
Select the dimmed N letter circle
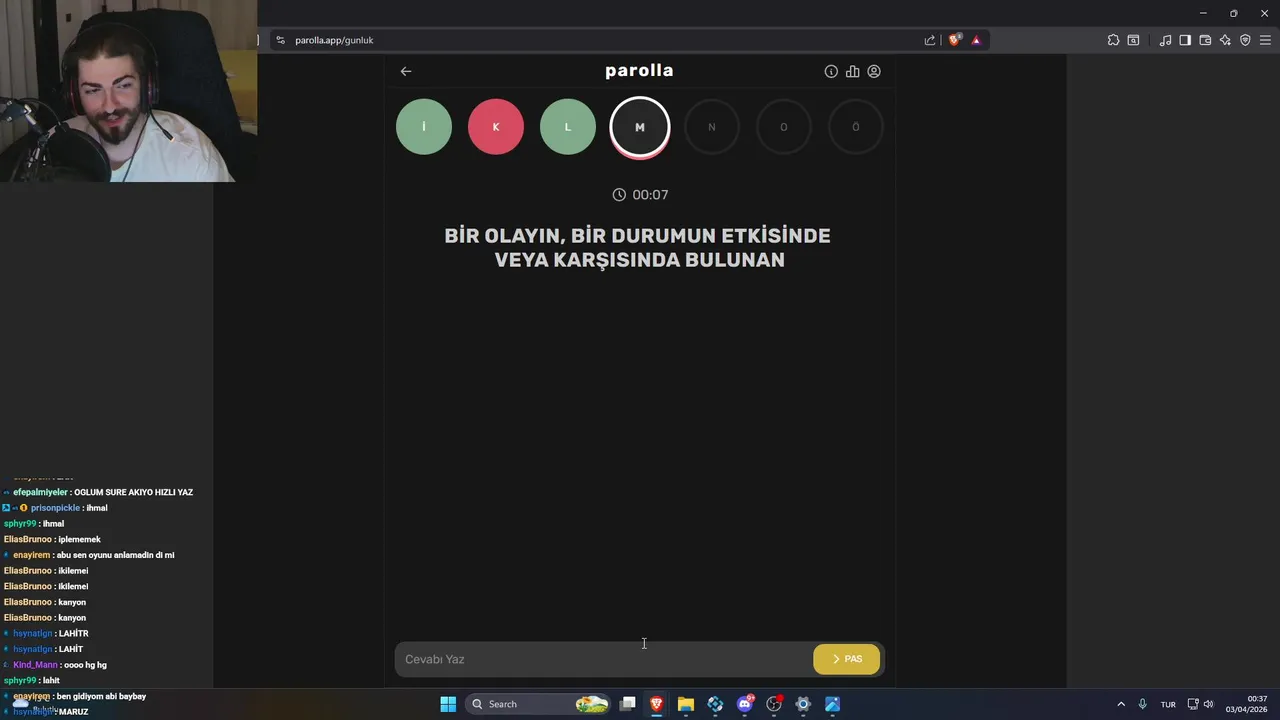pos(712,127)
